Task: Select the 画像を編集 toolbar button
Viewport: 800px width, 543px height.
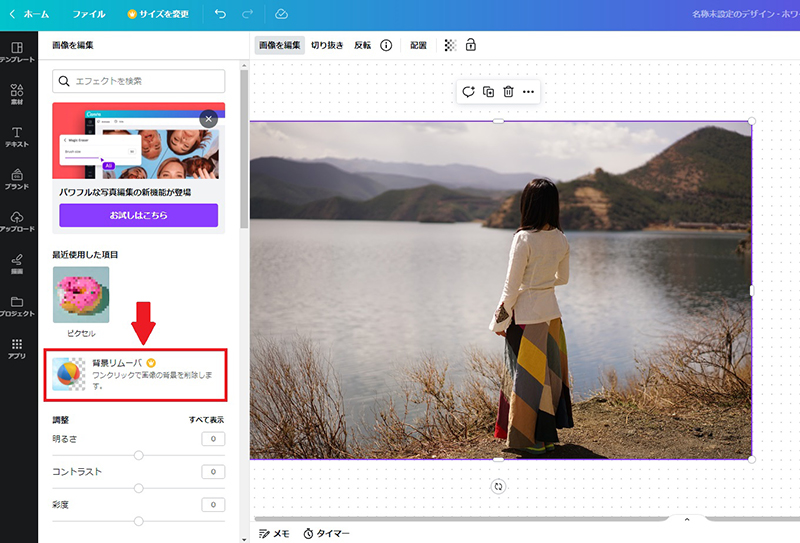Action: point(280,45)
